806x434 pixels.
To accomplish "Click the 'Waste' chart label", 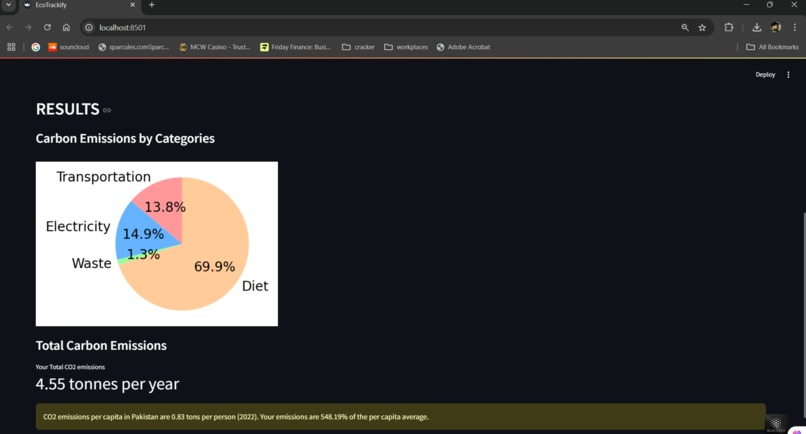I will click(91, 263).
